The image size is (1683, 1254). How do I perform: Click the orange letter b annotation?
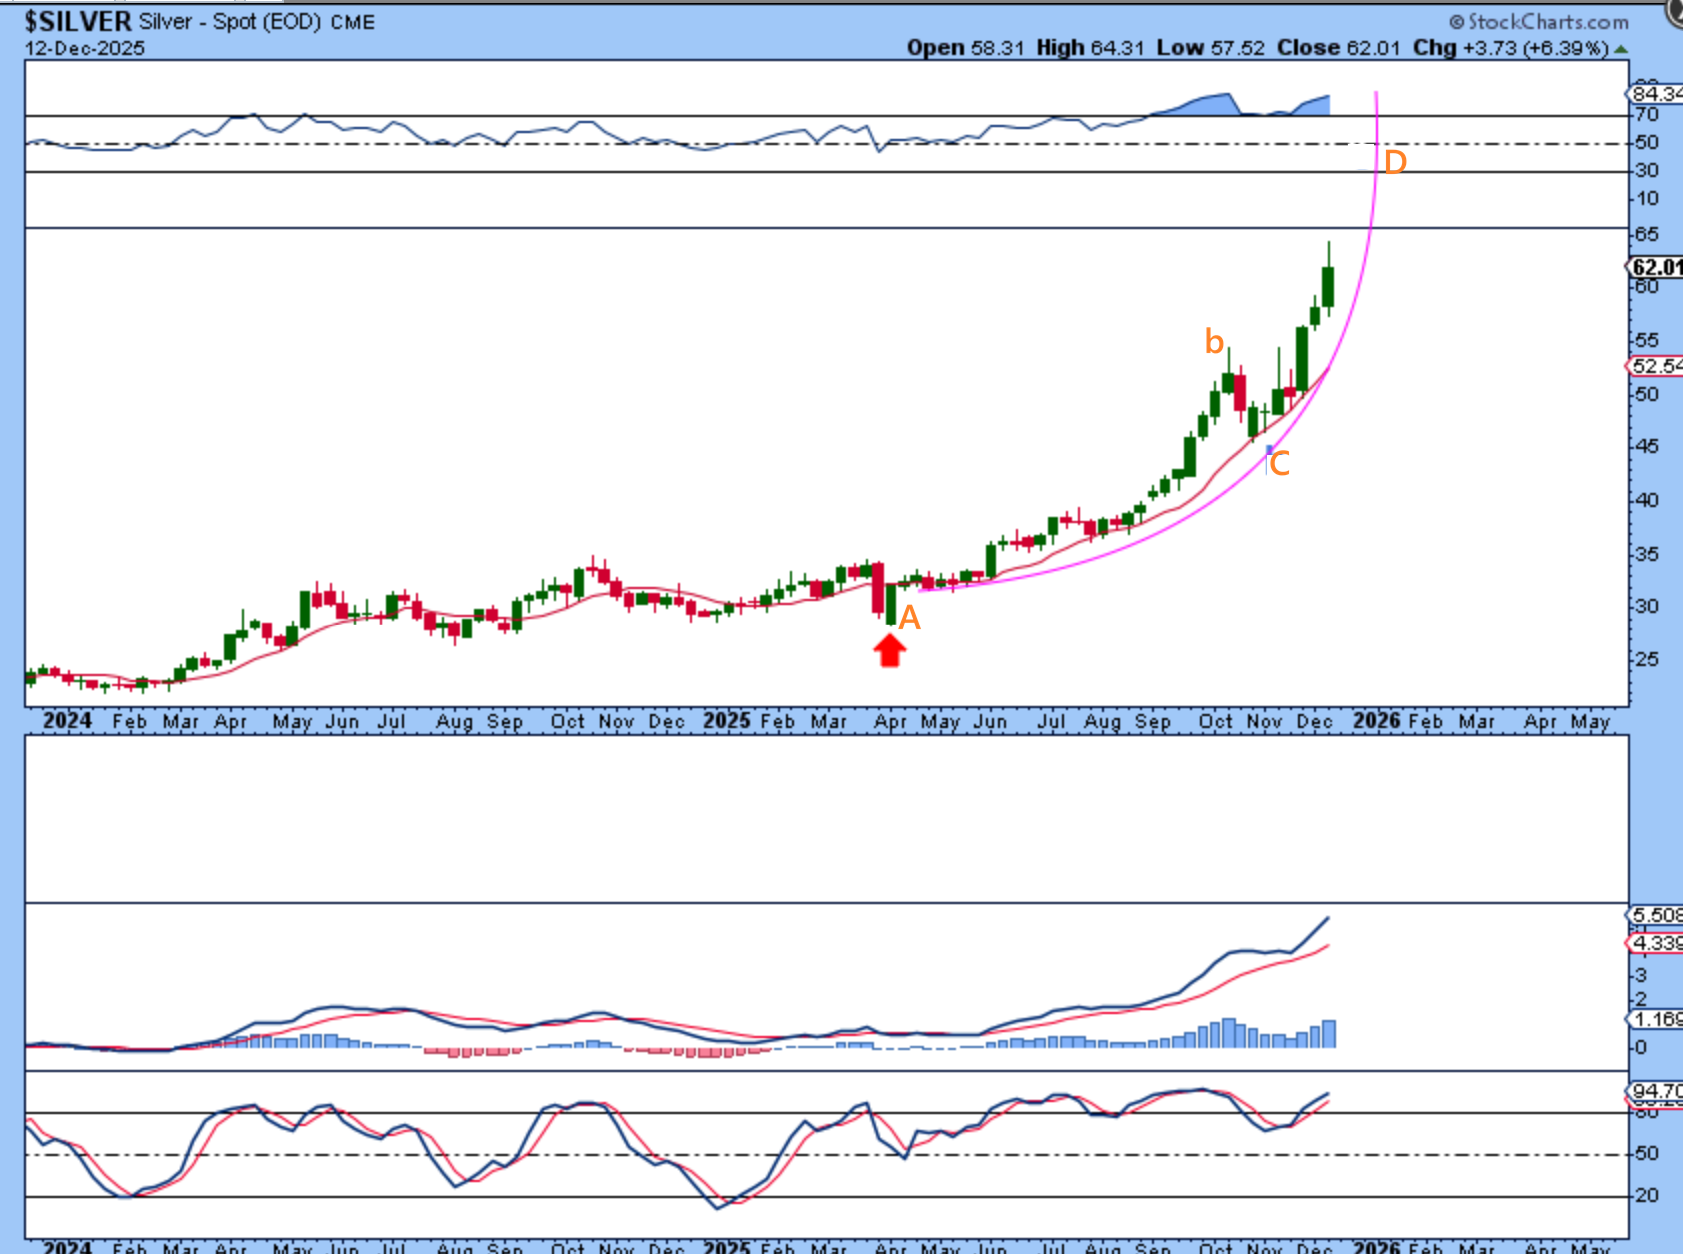(x=1214, y=342)
